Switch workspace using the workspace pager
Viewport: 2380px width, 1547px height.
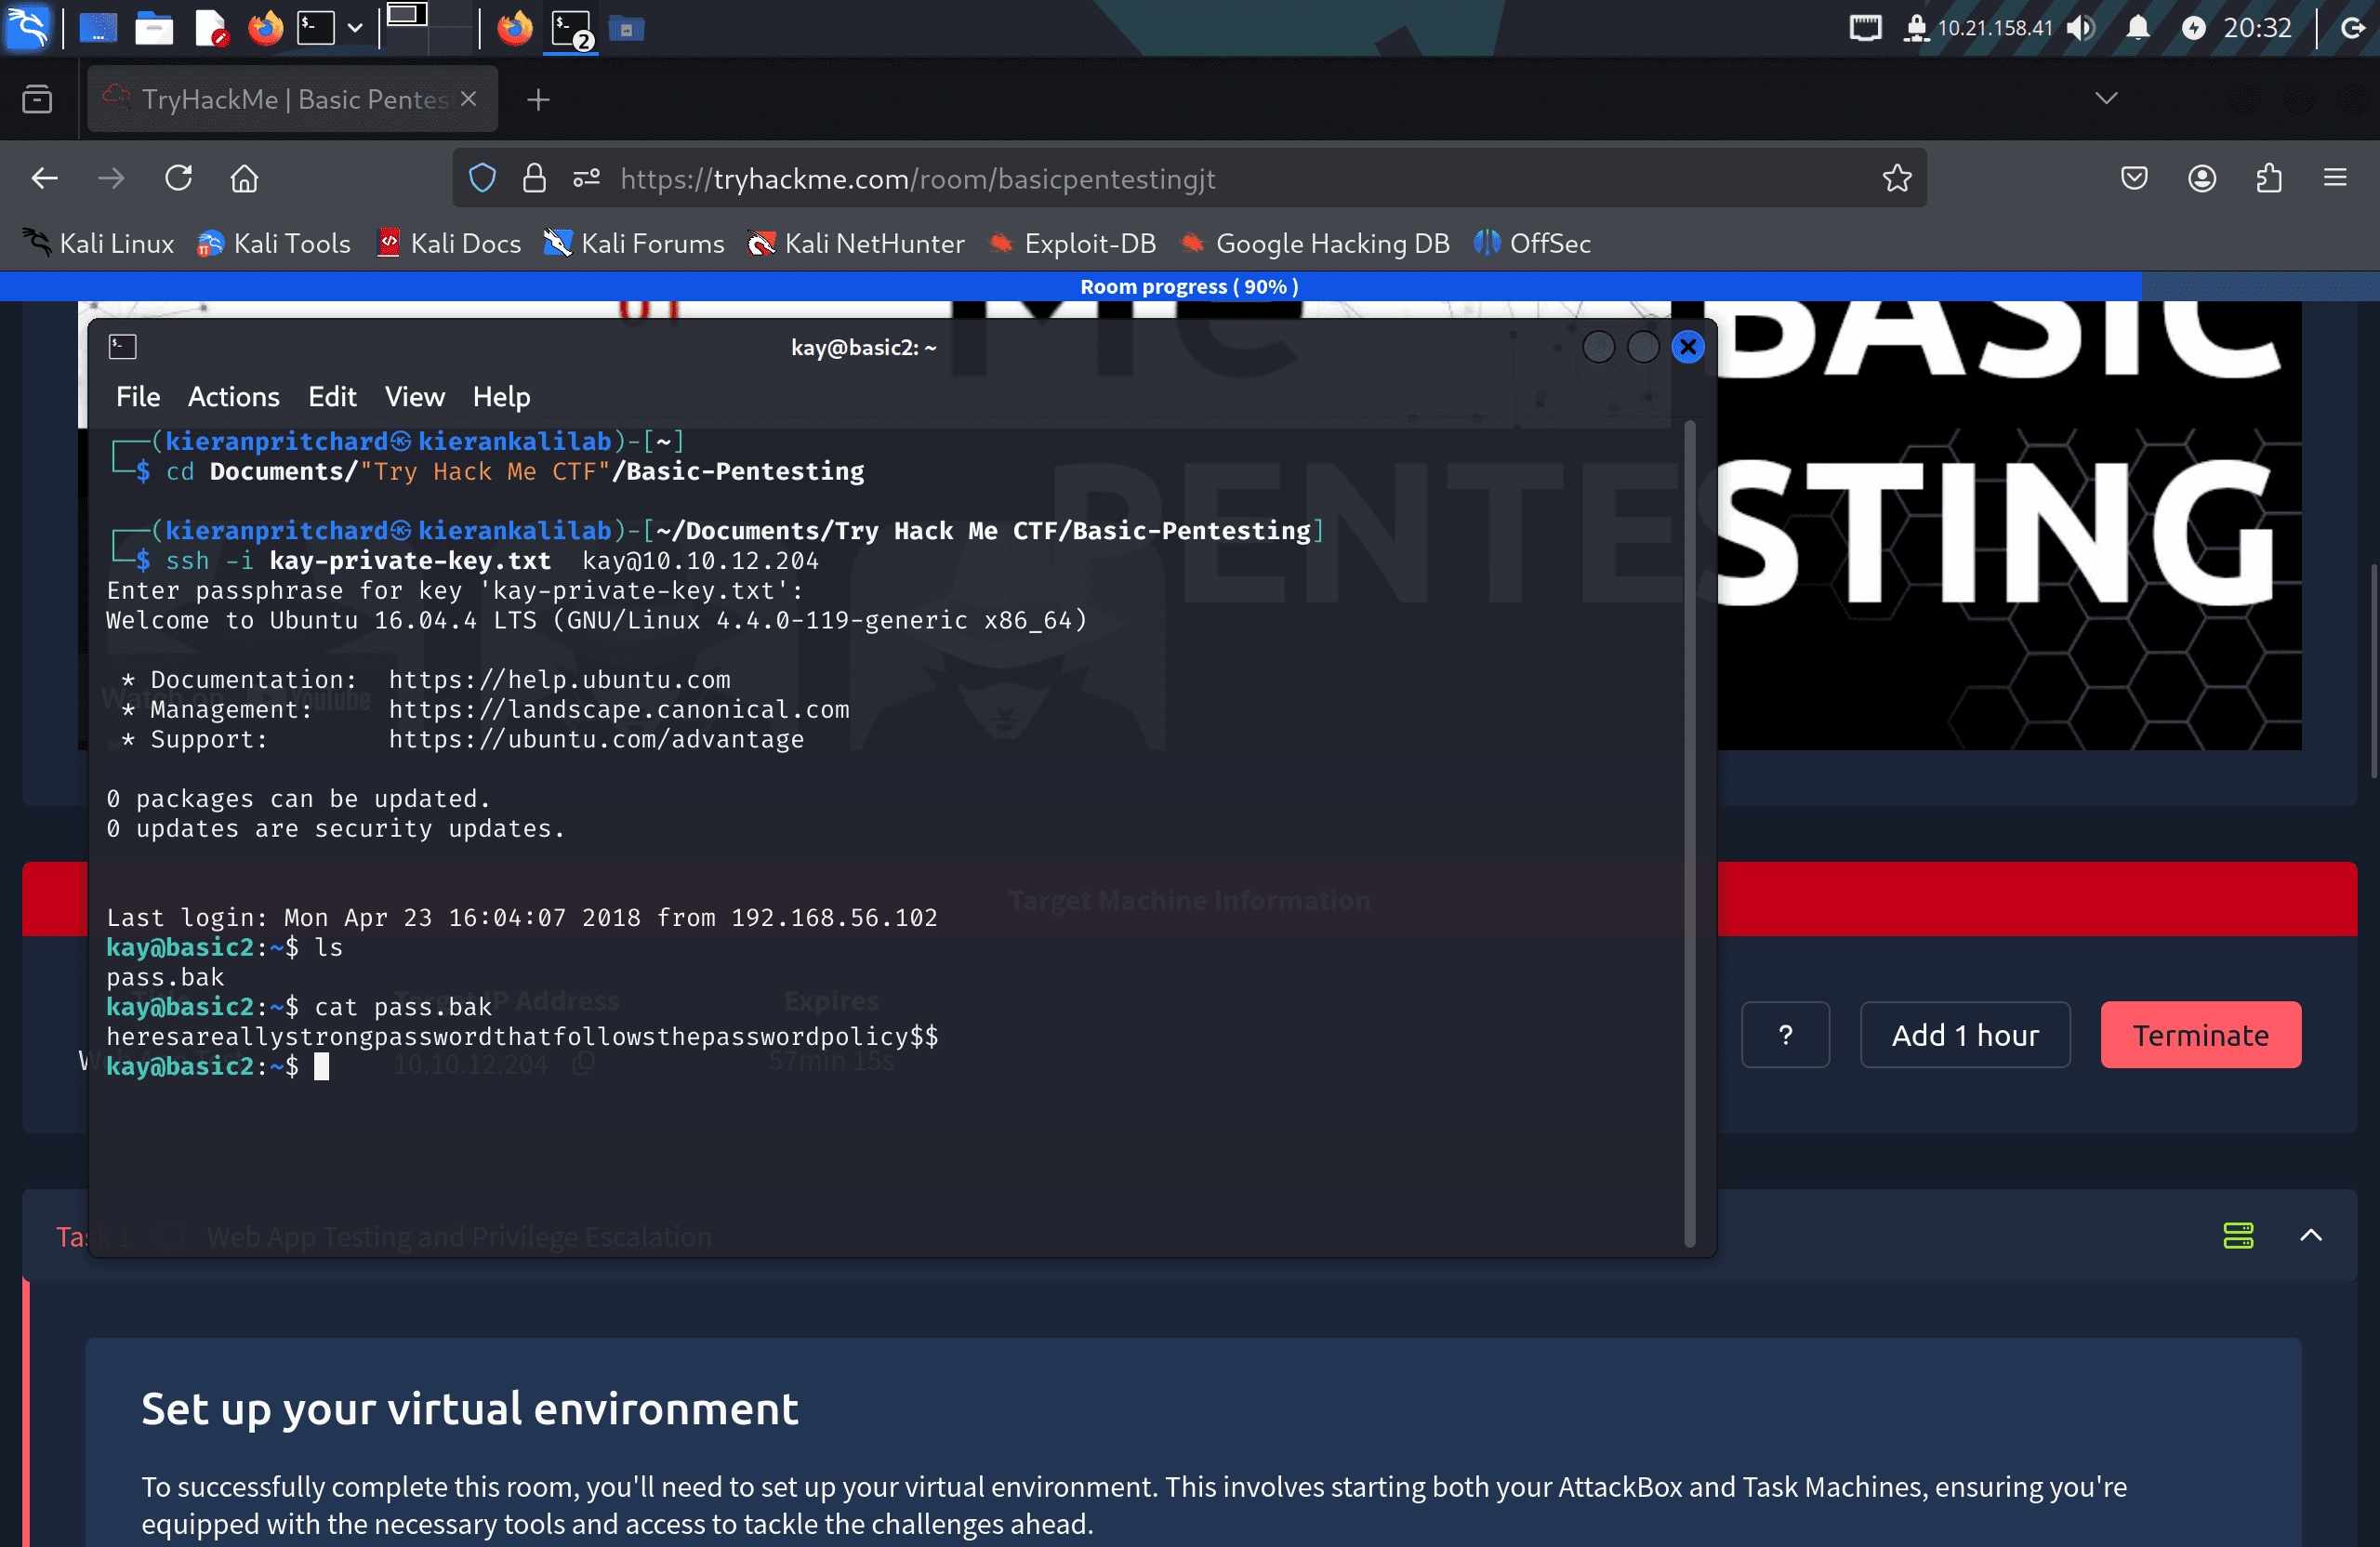click(430, 27)
